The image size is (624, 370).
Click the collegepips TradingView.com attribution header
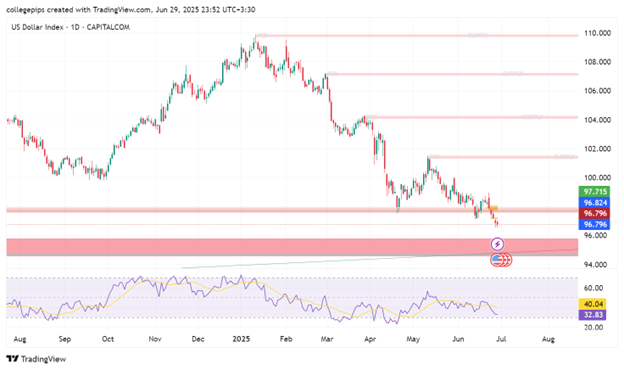[131, 10]
